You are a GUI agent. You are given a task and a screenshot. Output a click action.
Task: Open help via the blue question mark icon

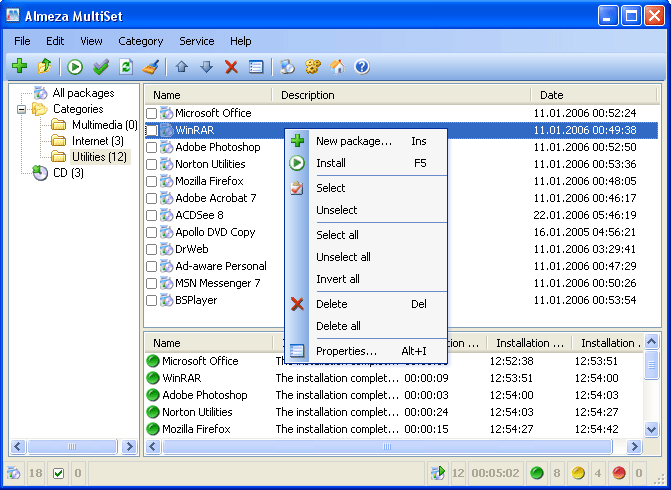click(362, 67)
